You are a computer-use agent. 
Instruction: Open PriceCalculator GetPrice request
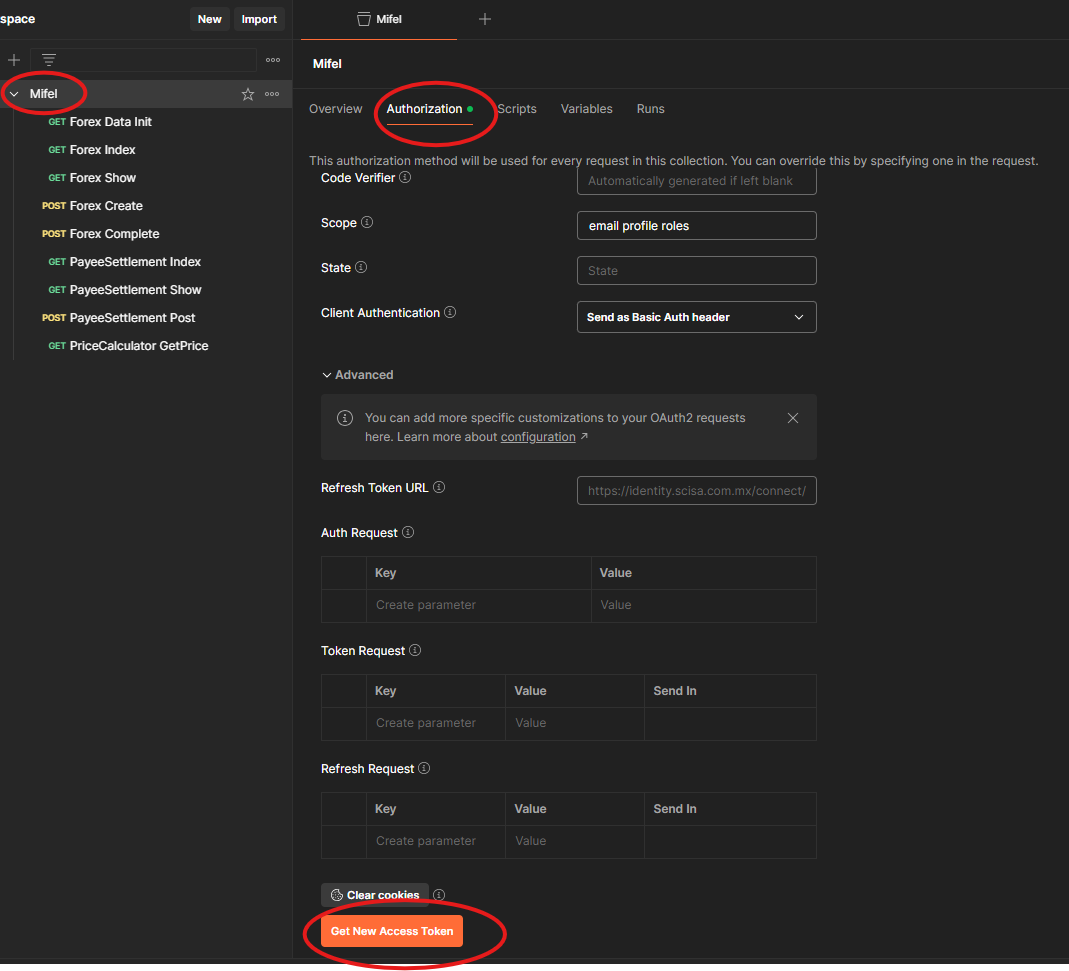tap(139, 346)
